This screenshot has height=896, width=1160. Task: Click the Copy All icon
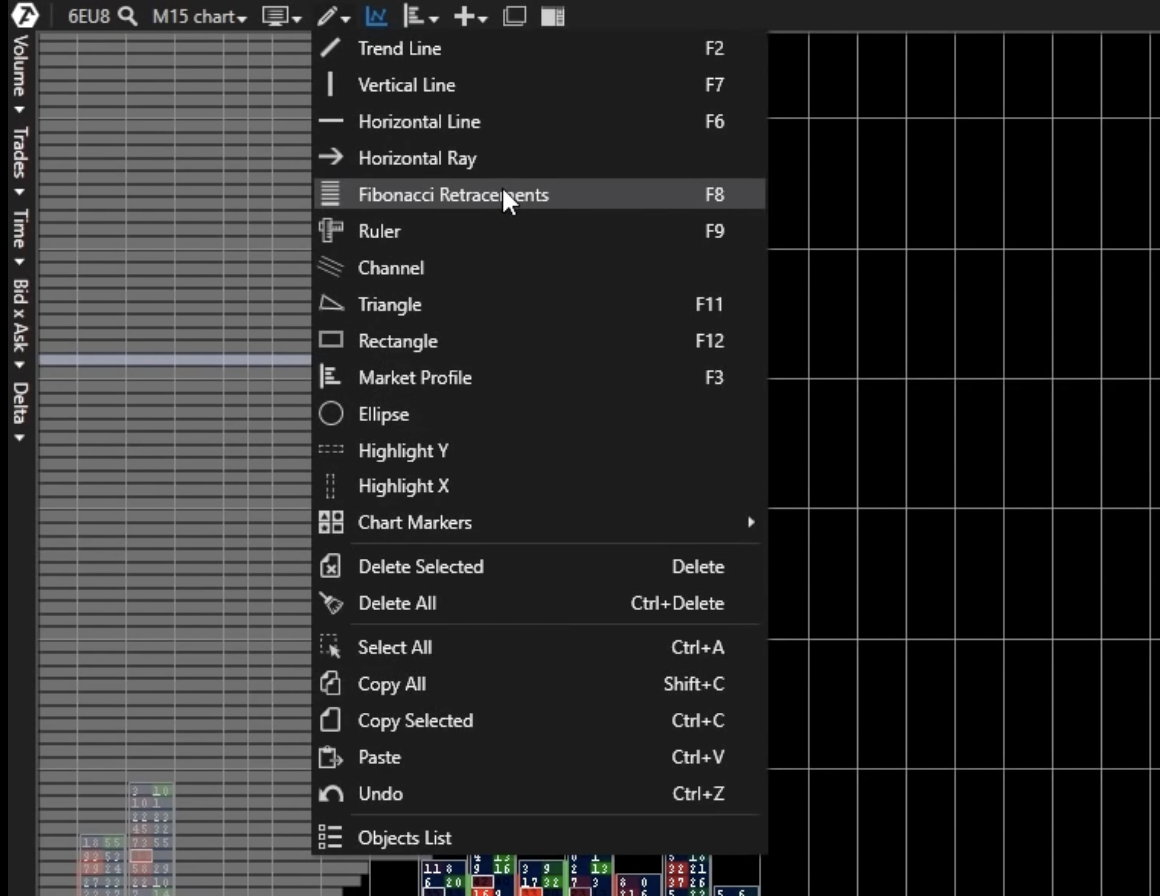tap(330, 683)
